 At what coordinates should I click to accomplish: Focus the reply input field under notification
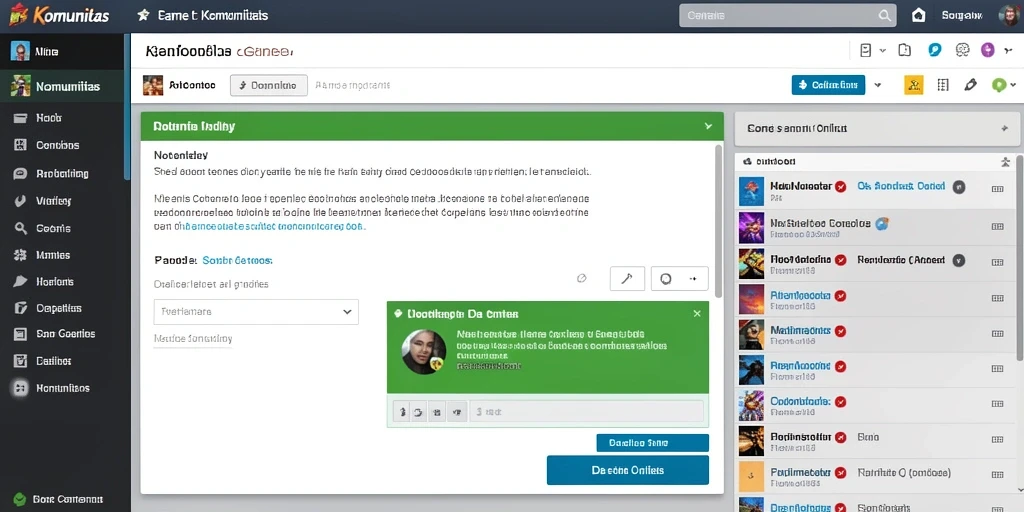click(x=586, y=411)
